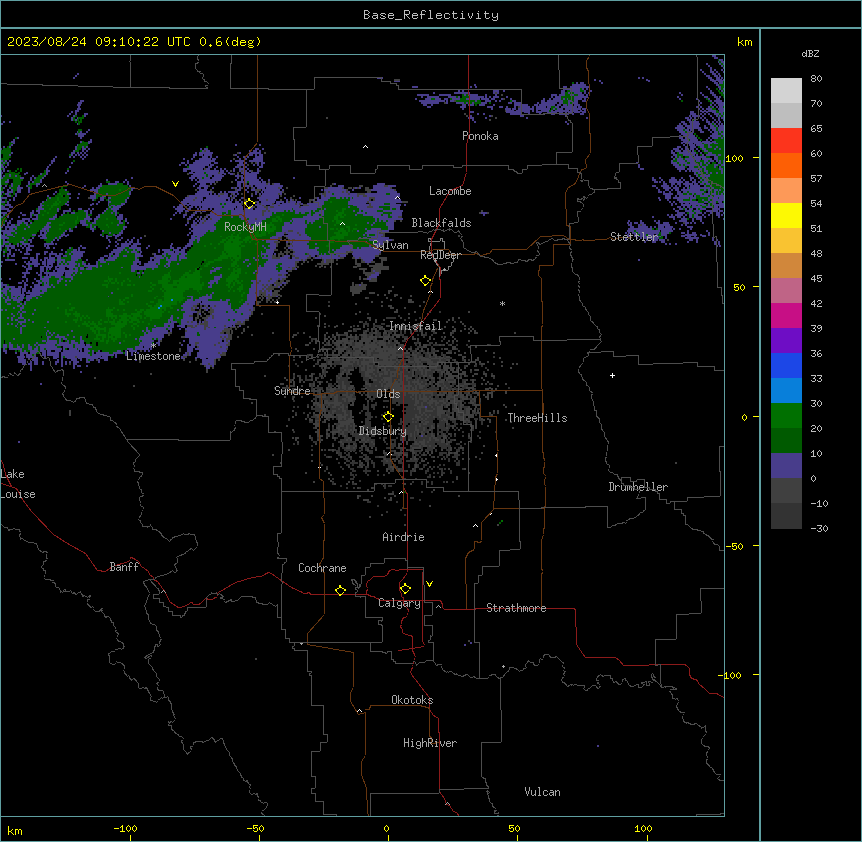Click the Innisfail city label
The width and height of the screenshot is (862, 842).
415,326
